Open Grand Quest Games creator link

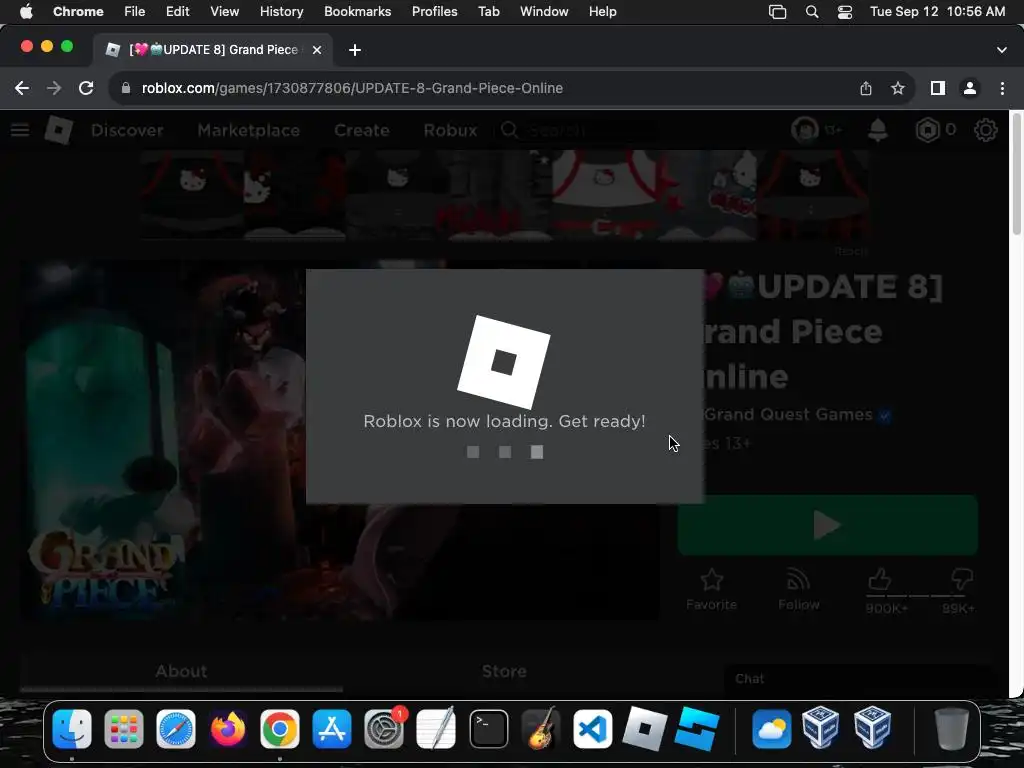788,414
